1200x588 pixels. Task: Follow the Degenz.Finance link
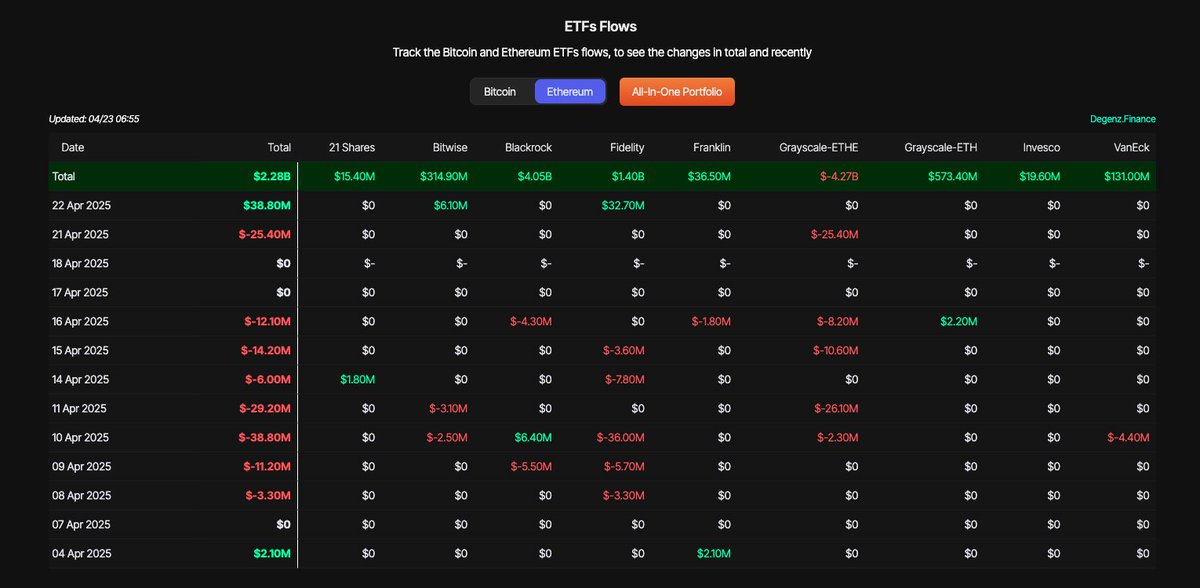(1122, 119)
